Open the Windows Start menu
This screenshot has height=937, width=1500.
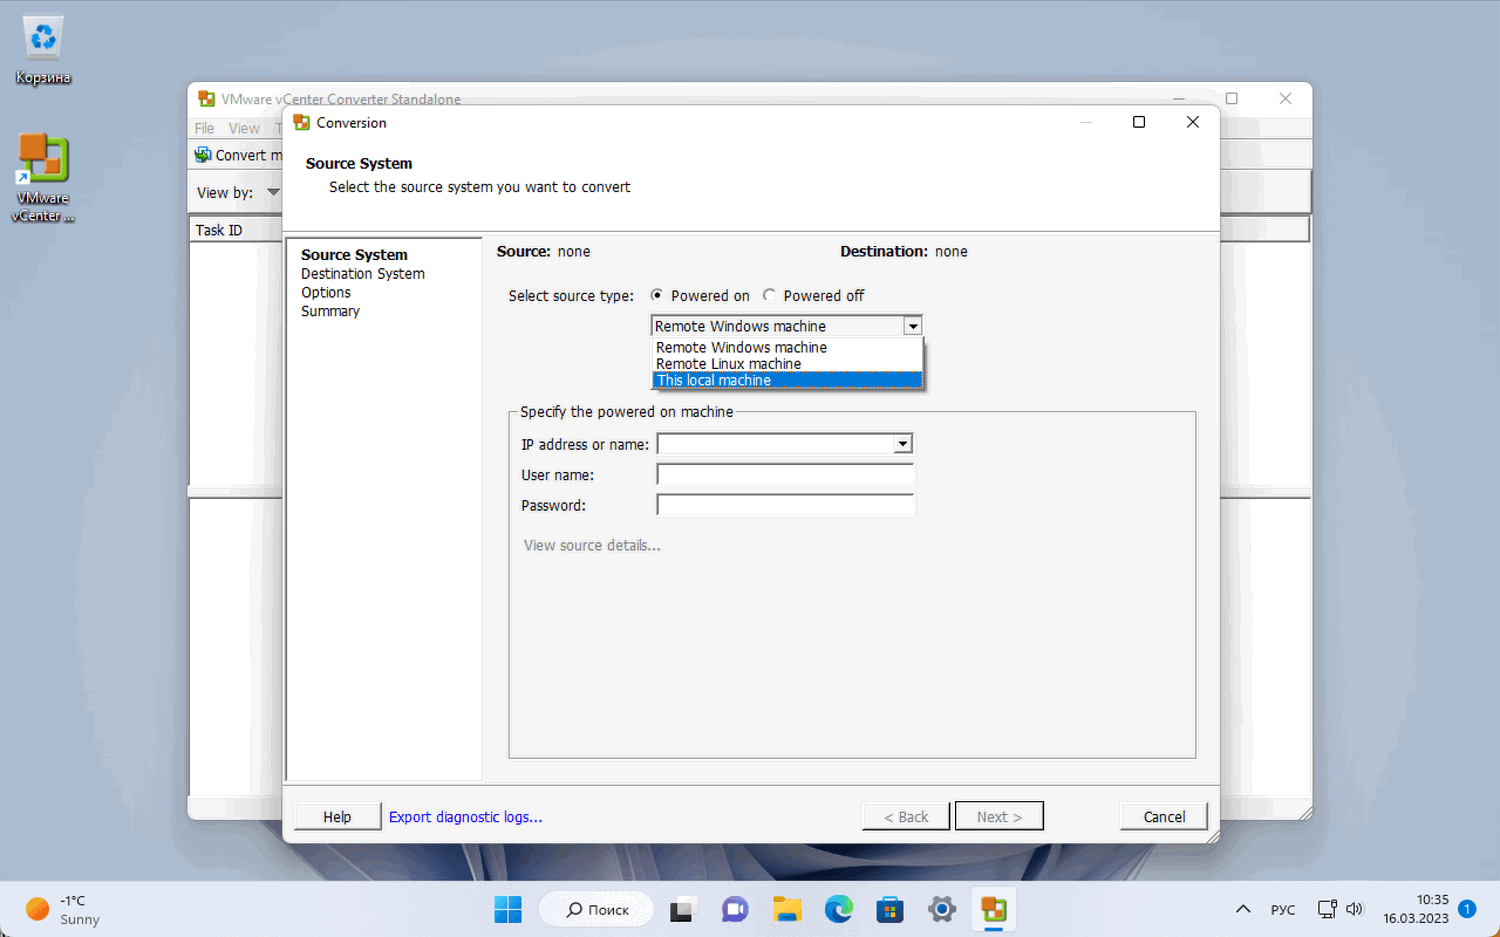[x=508, y=910]
